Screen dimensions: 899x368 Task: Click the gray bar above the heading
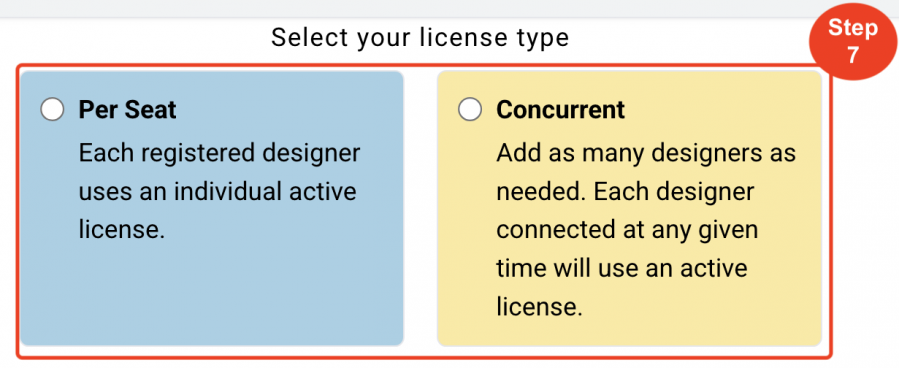pos(450,8)
